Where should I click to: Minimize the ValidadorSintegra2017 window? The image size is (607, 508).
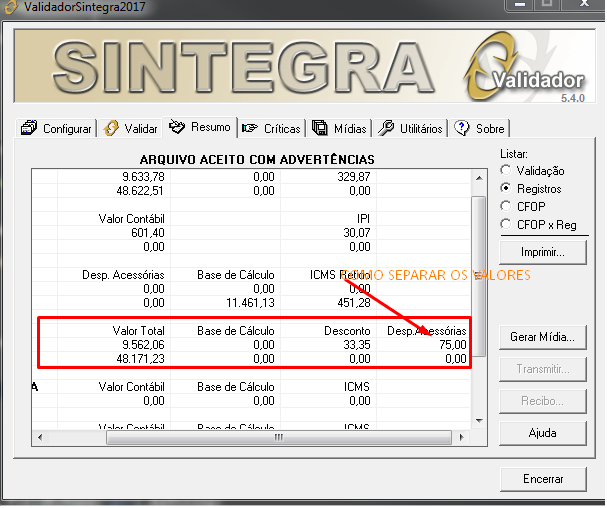tap(520, 5)
